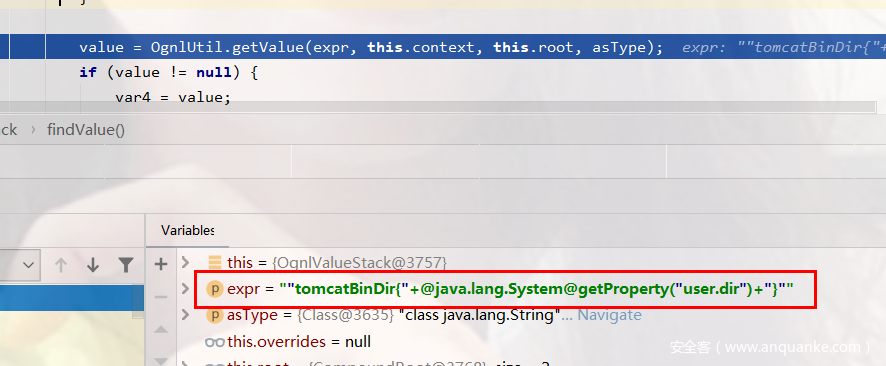Select the down arrow frame navigation icon
Screen dimensions: 886x366
93,264
